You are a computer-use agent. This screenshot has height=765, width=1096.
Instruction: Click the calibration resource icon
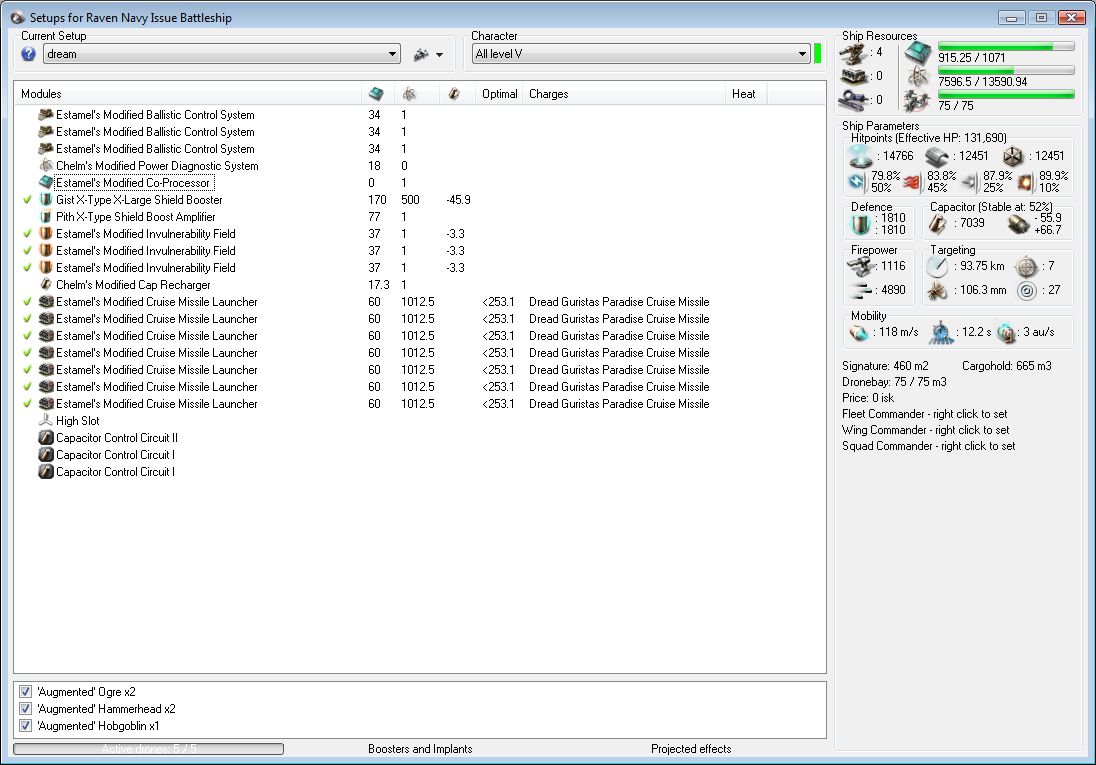851,100
